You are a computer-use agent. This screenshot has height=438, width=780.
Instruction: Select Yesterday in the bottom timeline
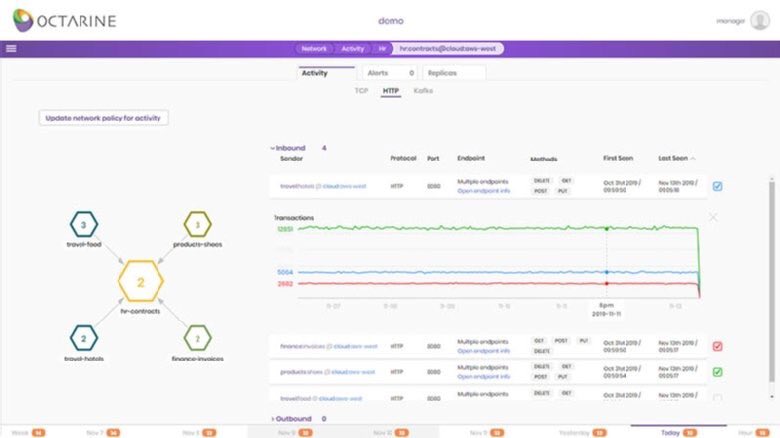pyautogui.click(x=583, y=433)
